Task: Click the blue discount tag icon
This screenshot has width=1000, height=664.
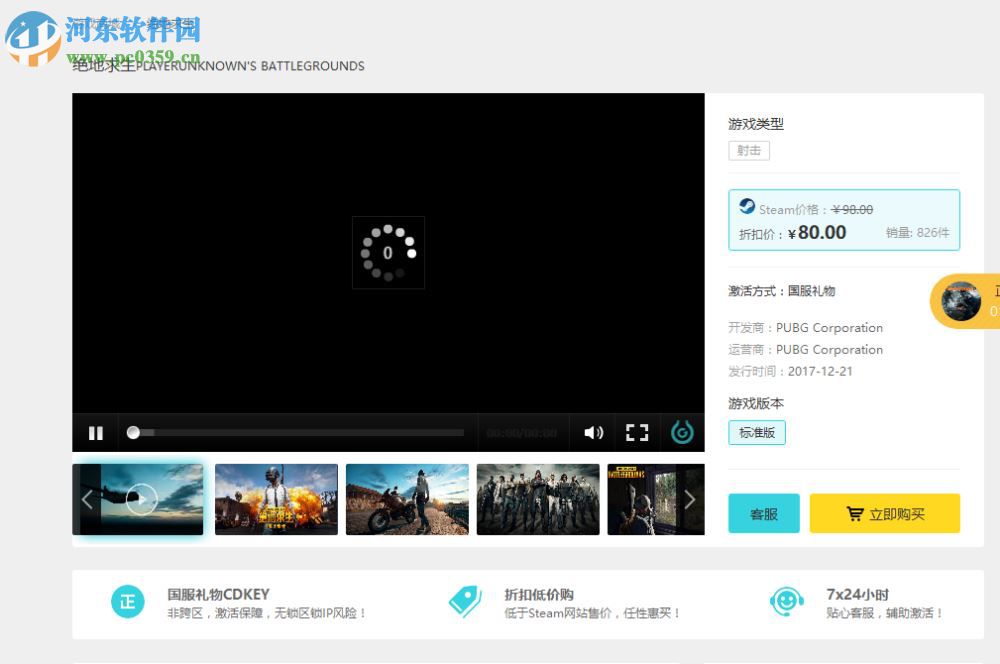Action: [x=464, y=601]
